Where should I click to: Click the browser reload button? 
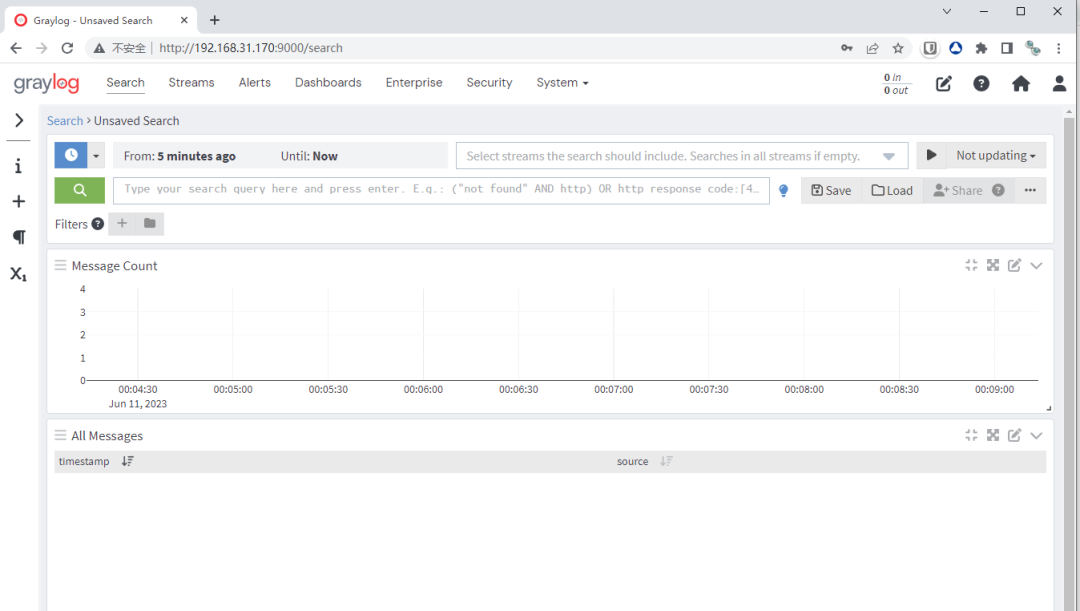coord(67,48)
